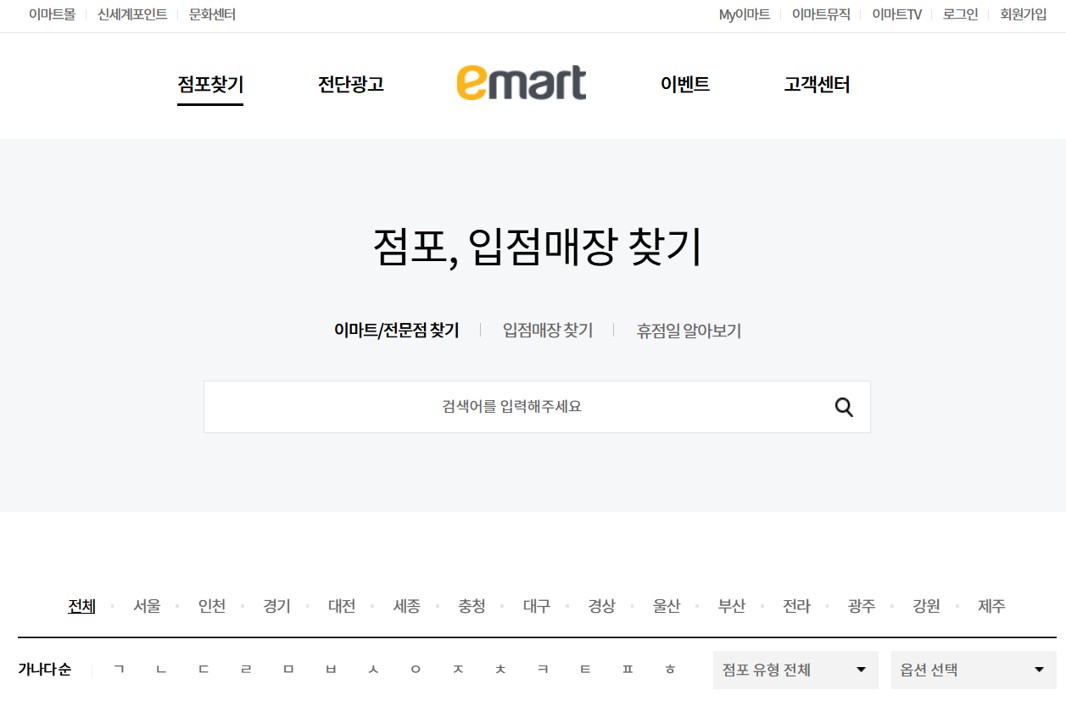Filter stores by 강원
The image size is (1066, 701).
pyautogui.click(x=926, y=606)
